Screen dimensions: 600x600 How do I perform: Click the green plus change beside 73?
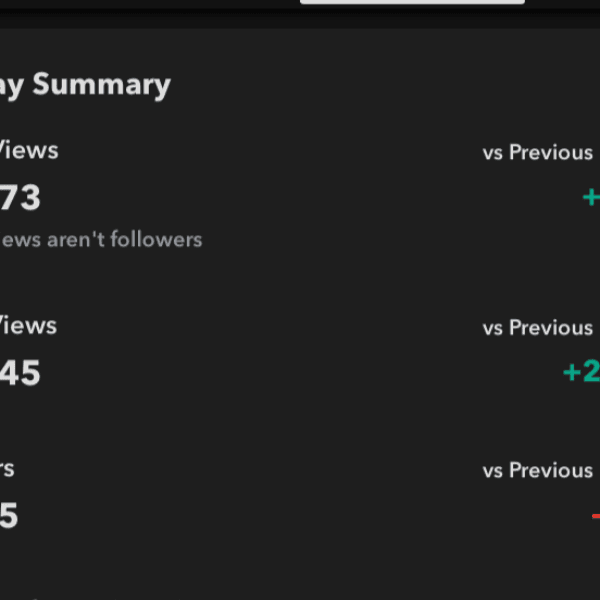(591, 198)
